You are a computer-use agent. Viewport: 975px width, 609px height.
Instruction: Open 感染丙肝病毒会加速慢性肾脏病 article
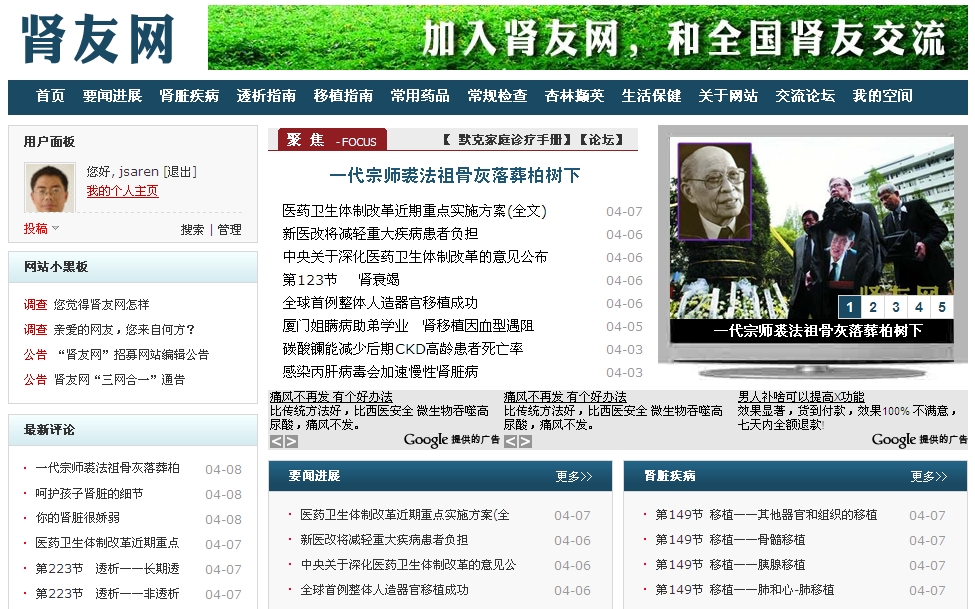point(380,372)
